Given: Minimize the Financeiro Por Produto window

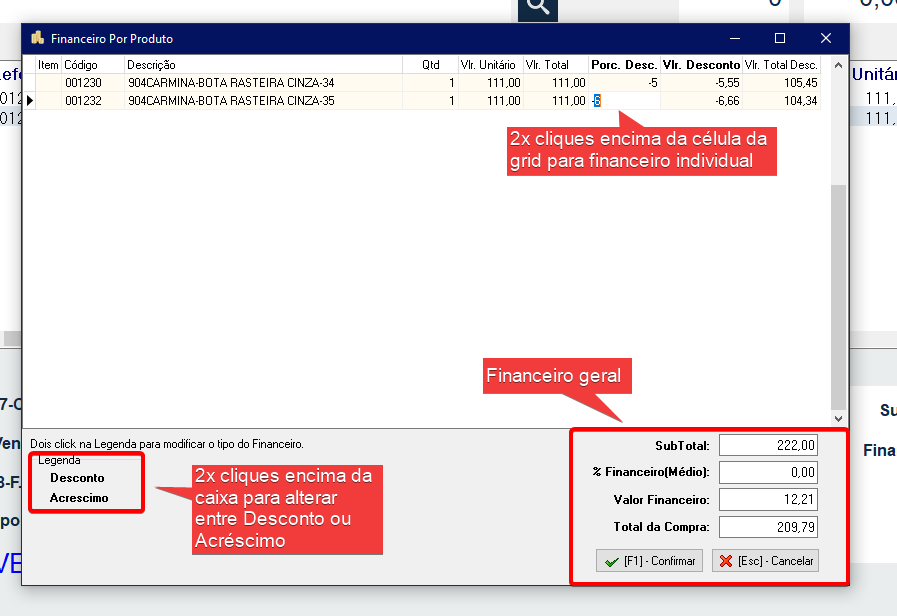Looking at the screenshot, I should [x=733, y=38].
